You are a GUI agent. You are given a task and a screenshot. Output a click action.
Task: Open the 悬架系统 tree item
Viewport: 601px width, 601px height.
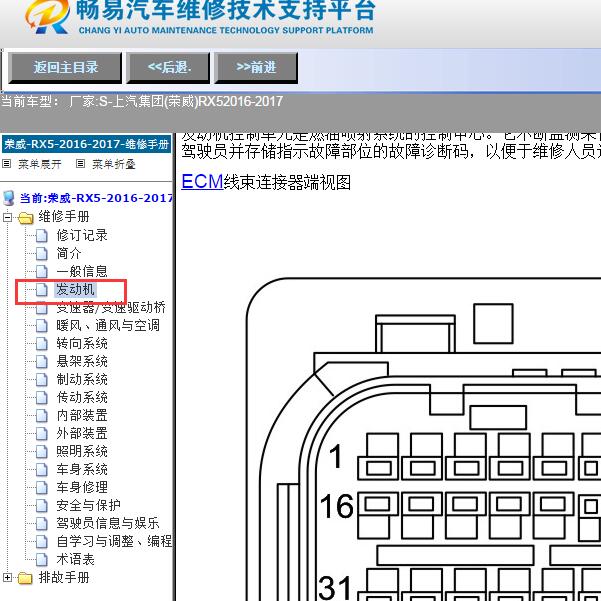(x=82, y=361)
